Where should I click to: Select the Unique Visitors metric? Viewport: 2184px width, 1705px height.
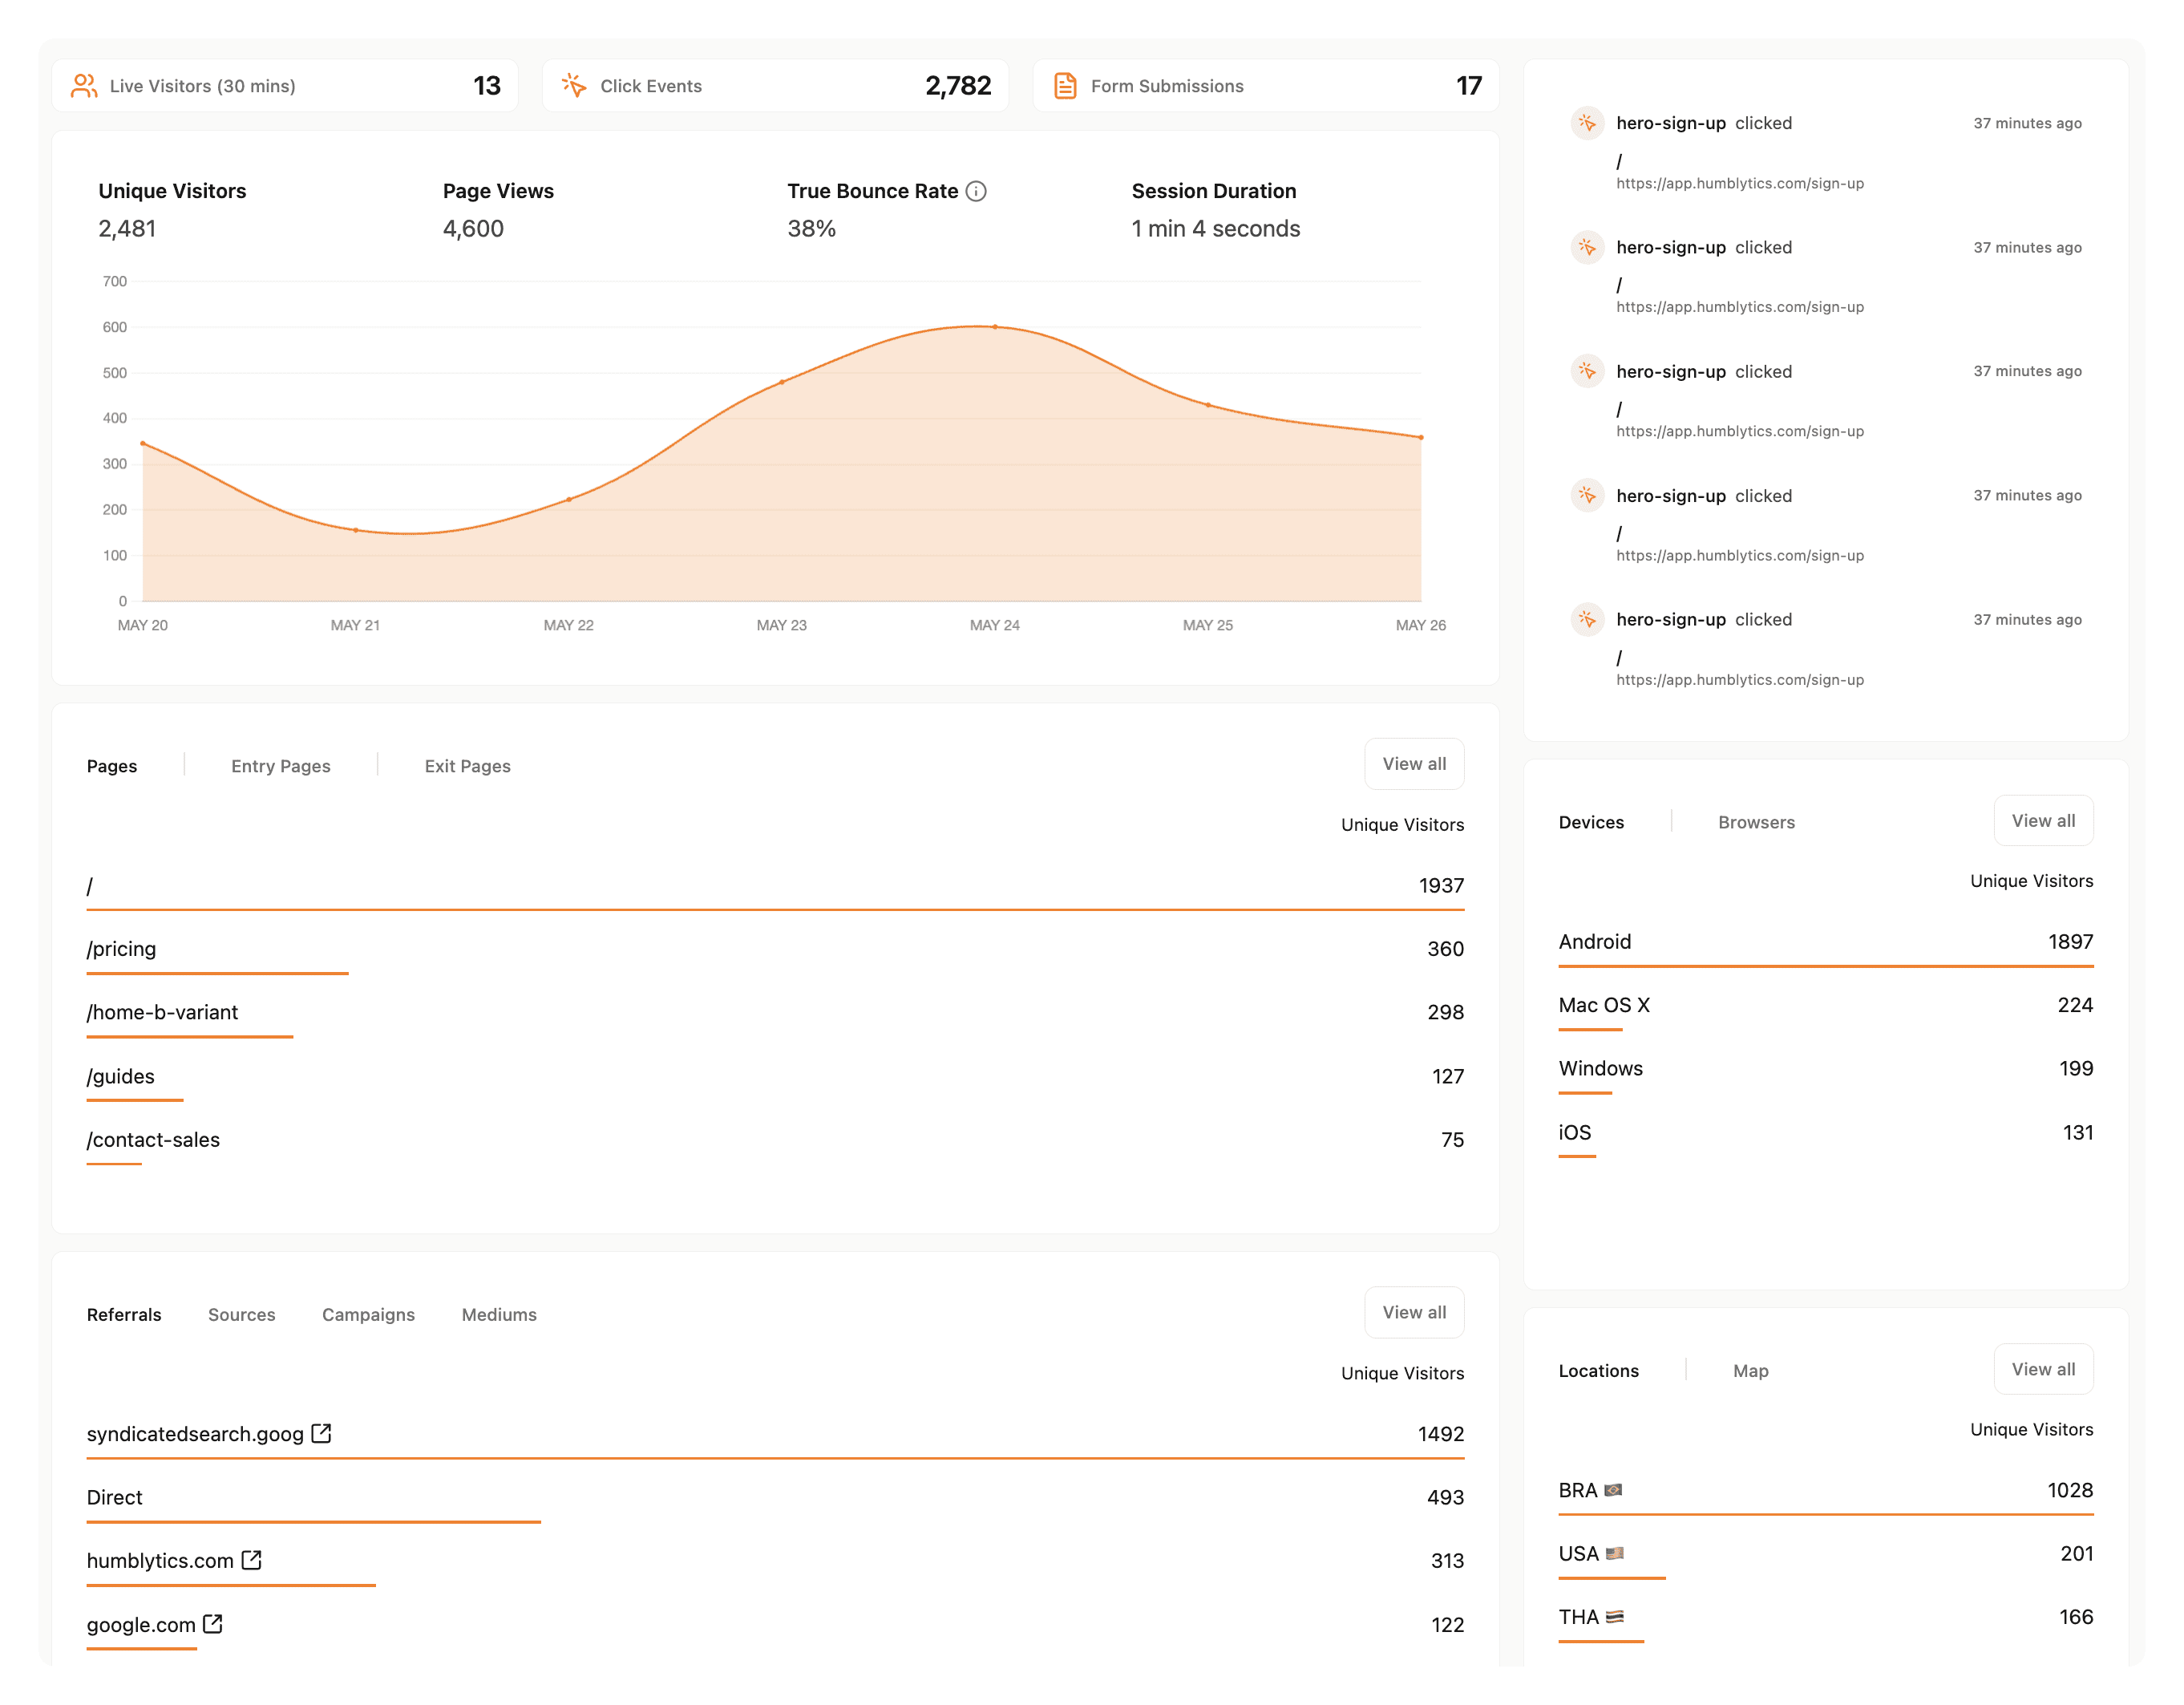click(172, 210)
